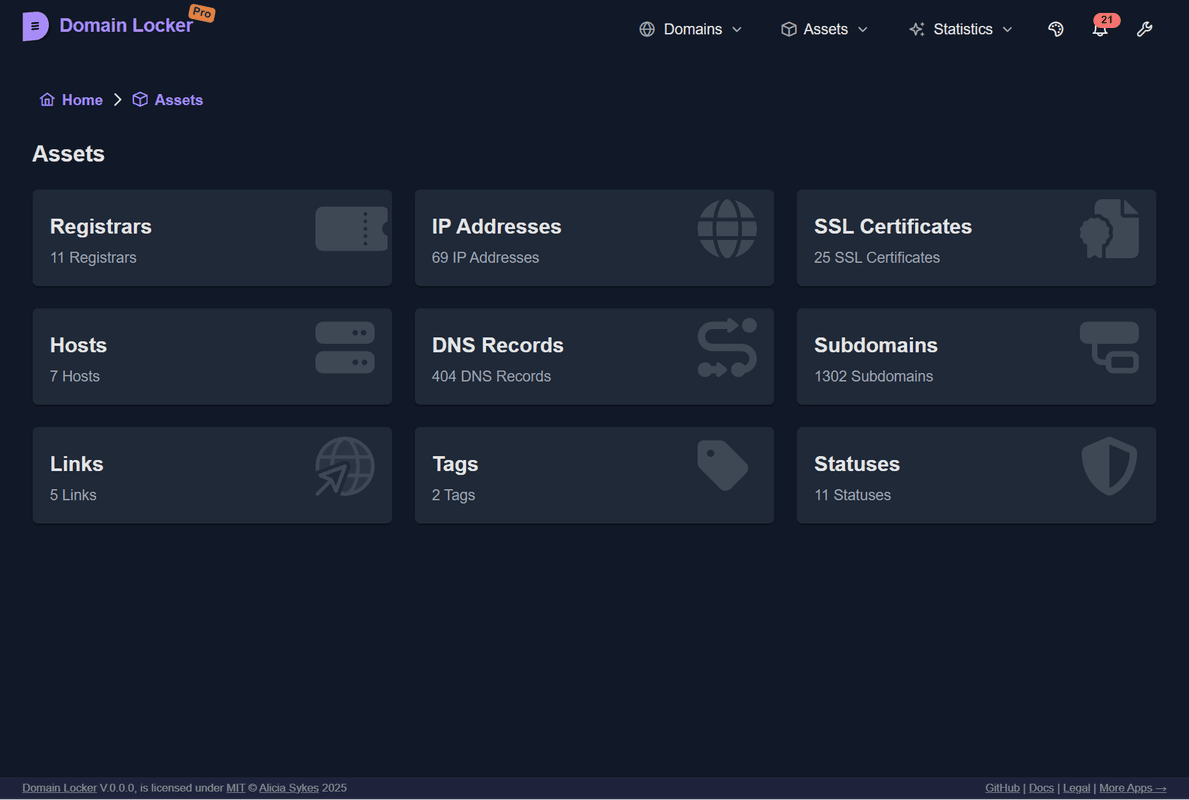Click the server icon on Hosts card
This screenshot has height=800, width=1189.
coord(345,348)
